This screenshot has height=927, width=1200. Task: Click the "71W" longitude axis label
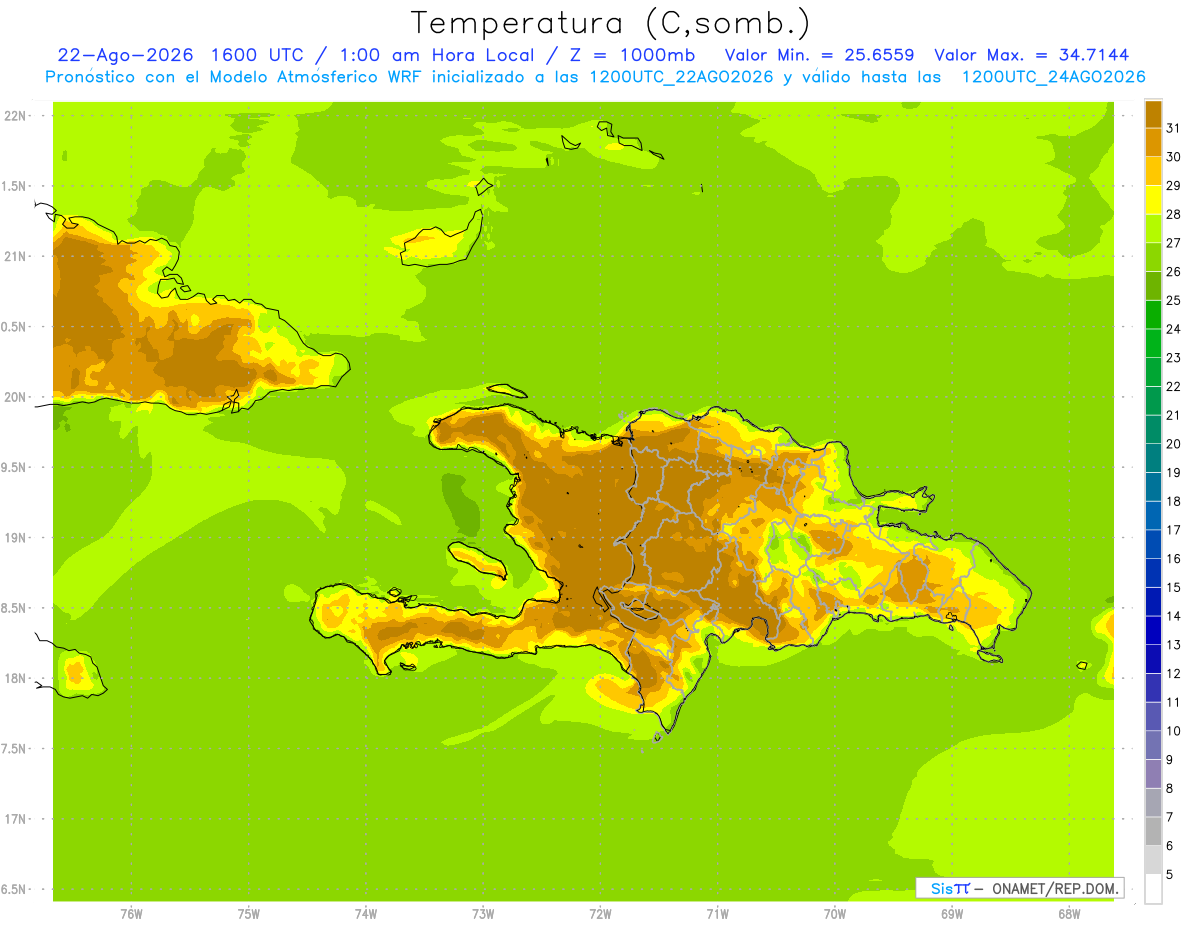coord(717,914)
